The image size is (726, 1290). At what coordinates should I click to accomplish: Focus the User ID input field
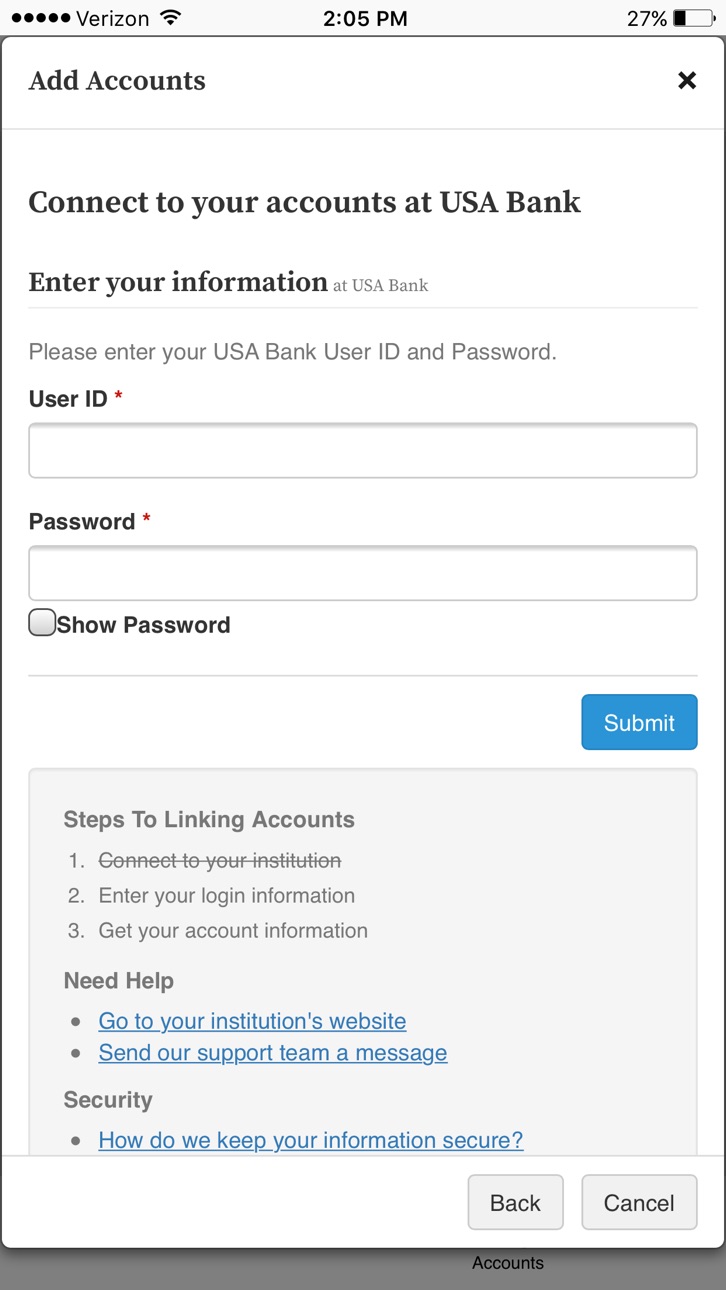pos(363,451)
